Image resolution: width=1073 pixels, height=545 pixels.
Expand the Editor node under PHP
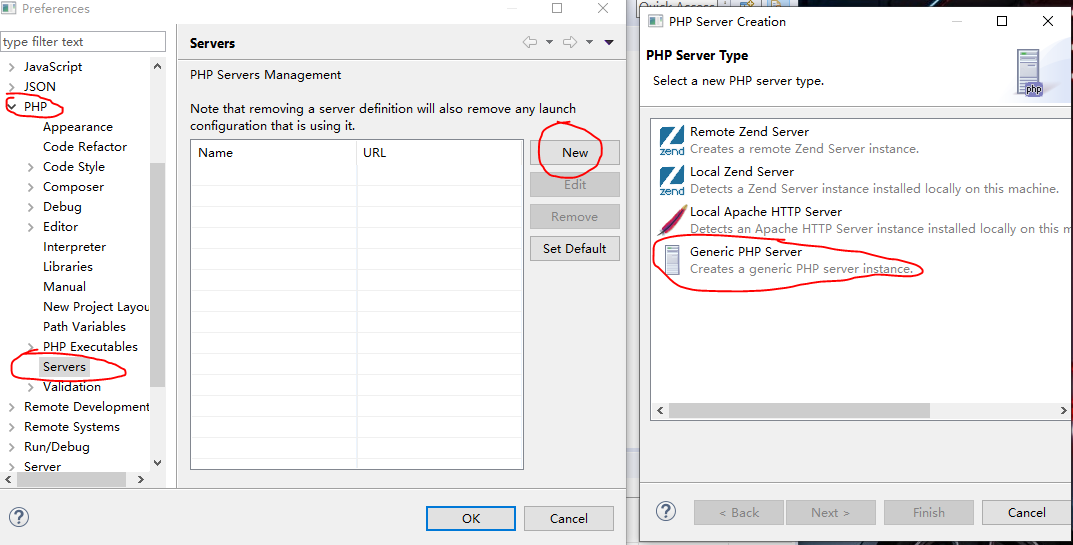click(31, 227)
